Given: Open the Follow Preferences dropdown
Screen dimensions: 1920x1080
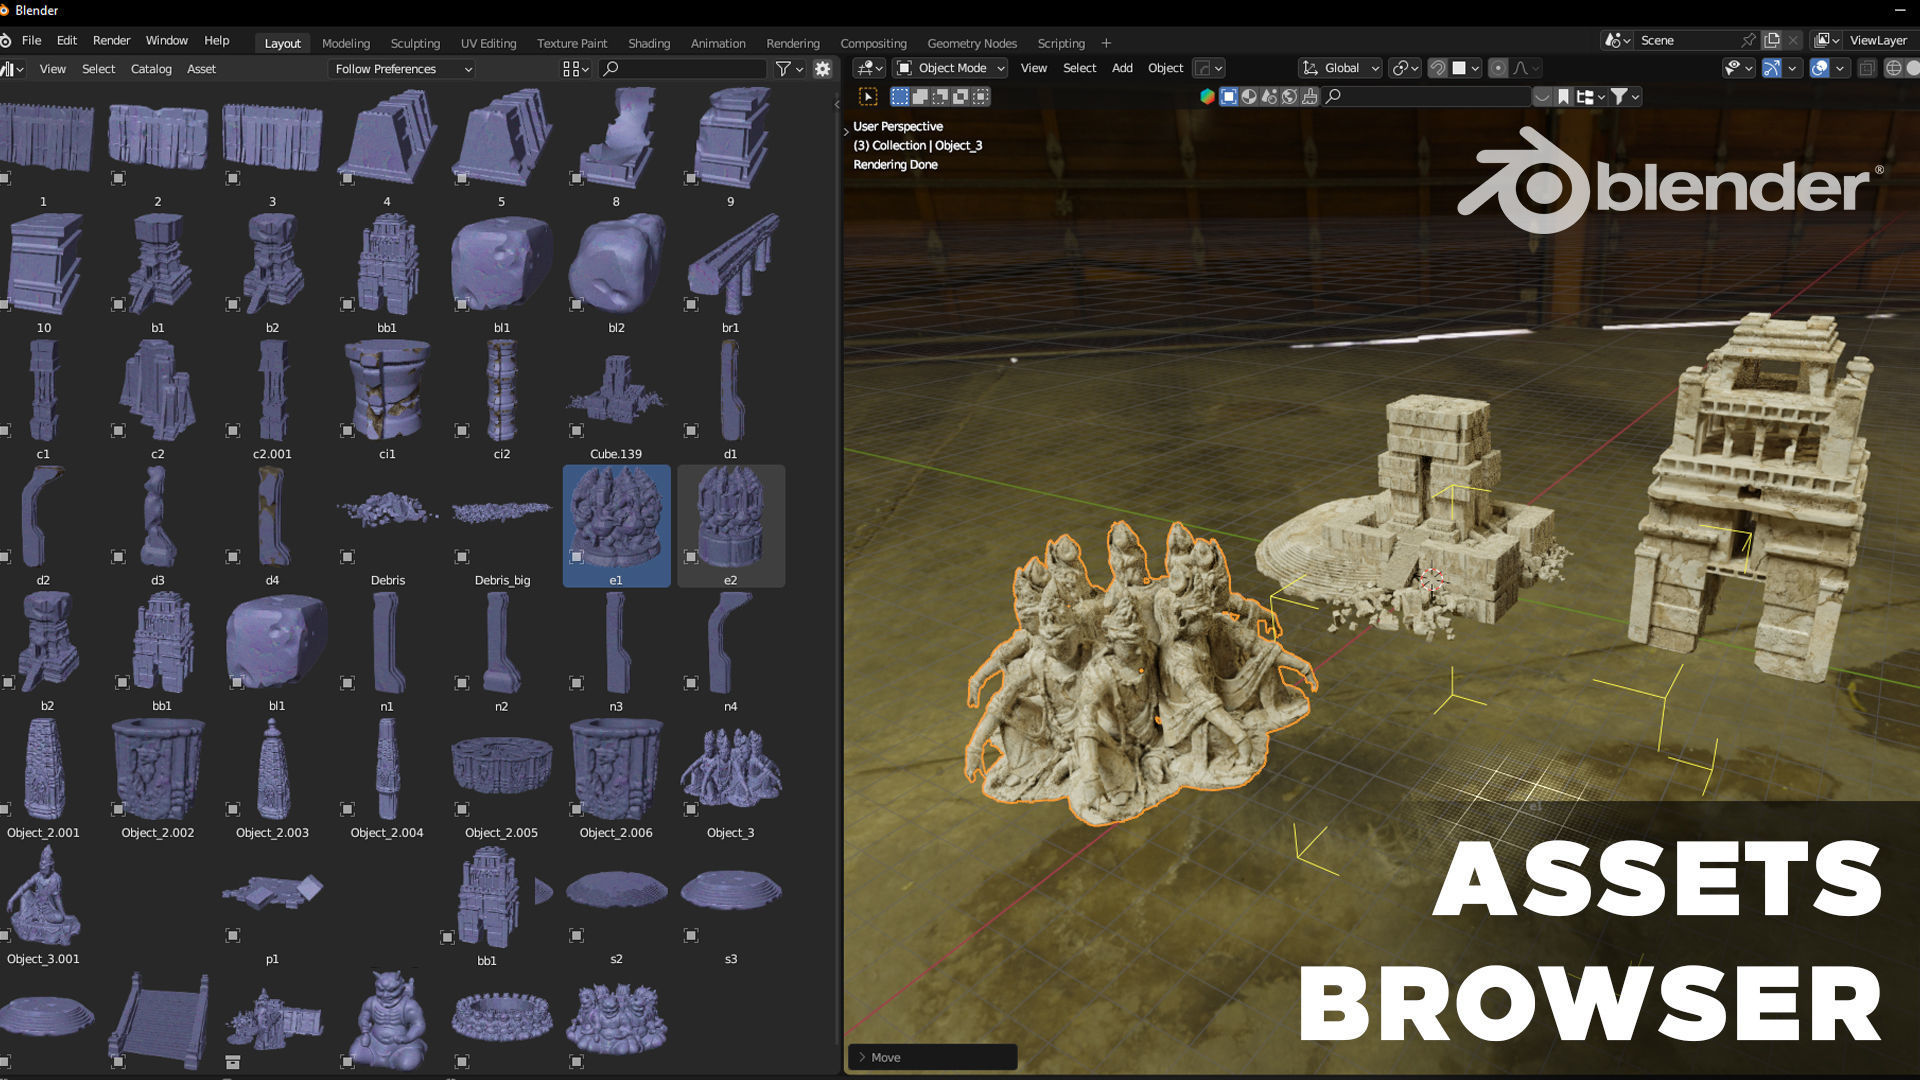Looking at the screenshot, I should 402,69.
